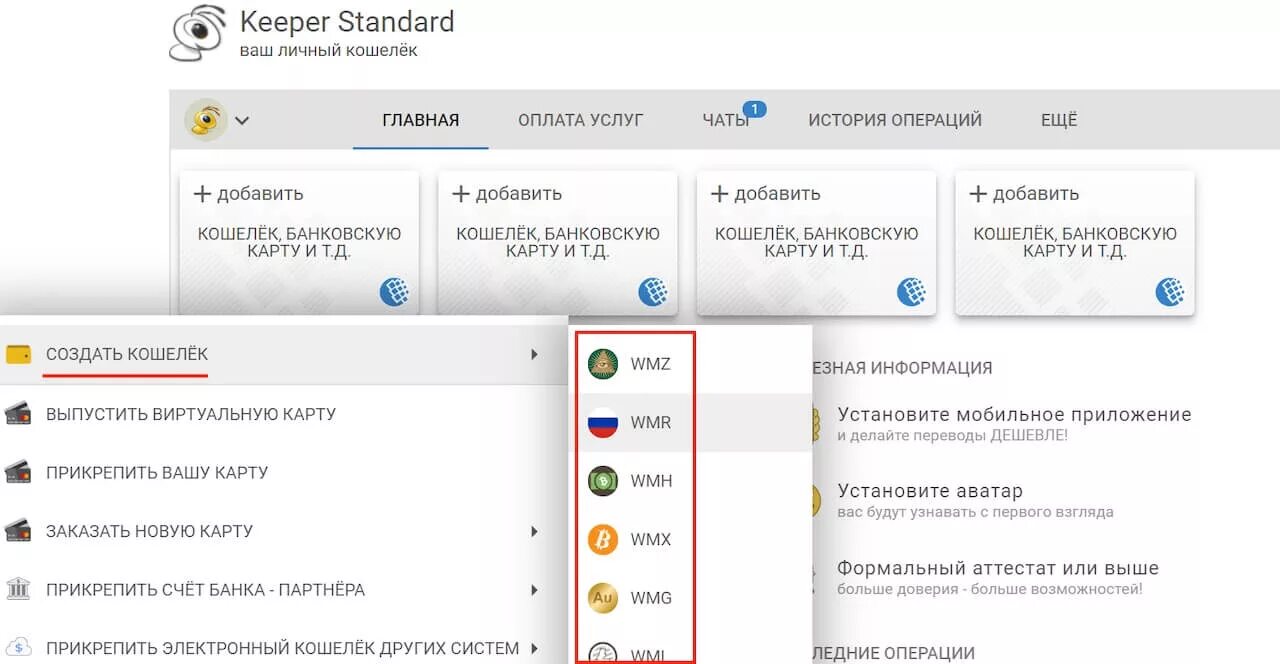
Task: Click Установите мобильное приложение link
Action: (1014, 414)
